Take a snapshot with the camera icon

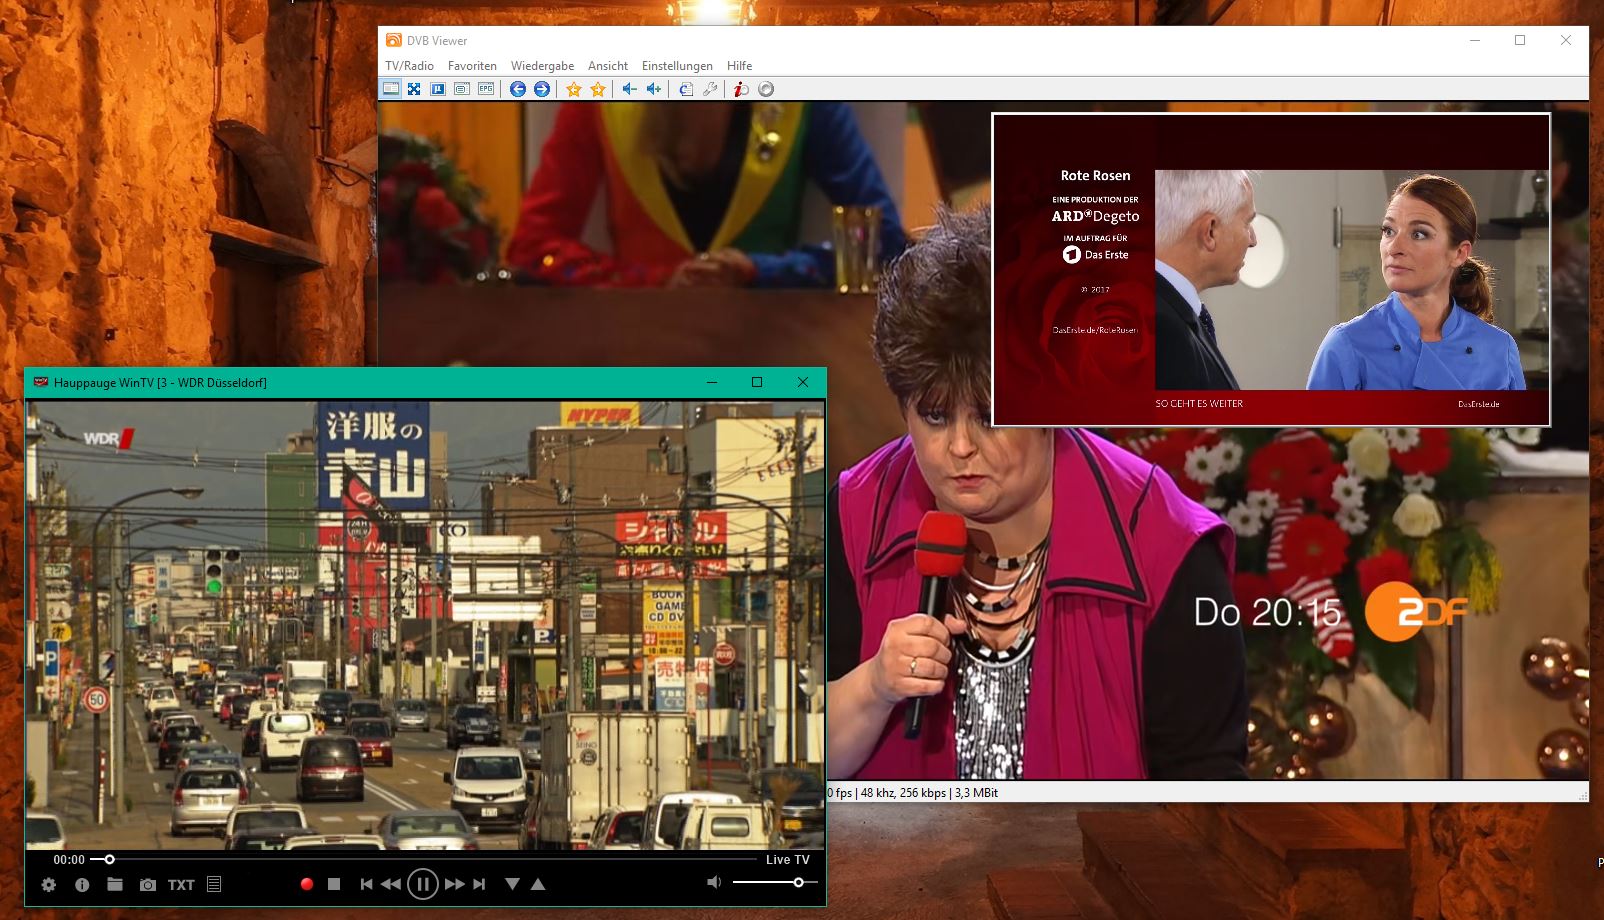click(x=148, y=885)
